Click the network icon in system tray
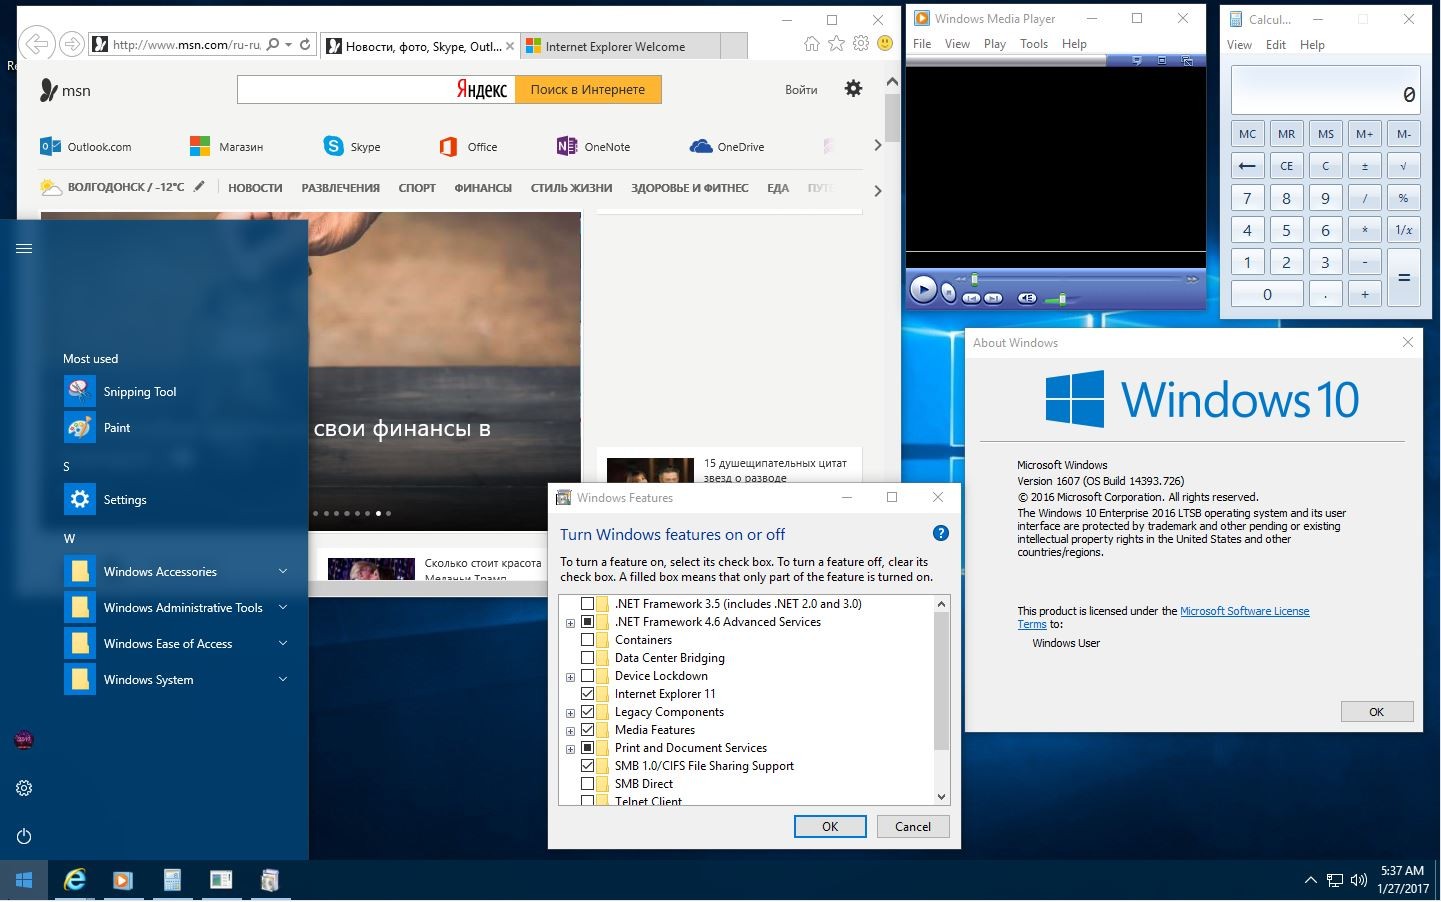This screenshot has height=902, width=1441. point(1335,880)
